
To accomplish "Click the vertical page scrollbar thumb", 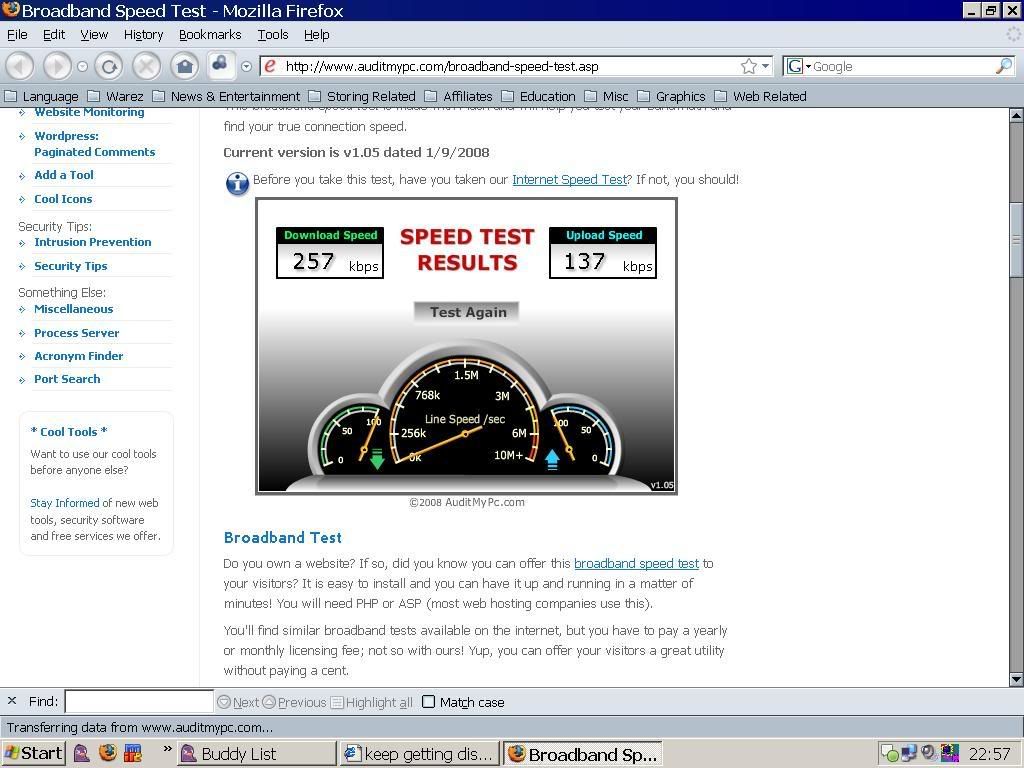I will coord(1016,240).
